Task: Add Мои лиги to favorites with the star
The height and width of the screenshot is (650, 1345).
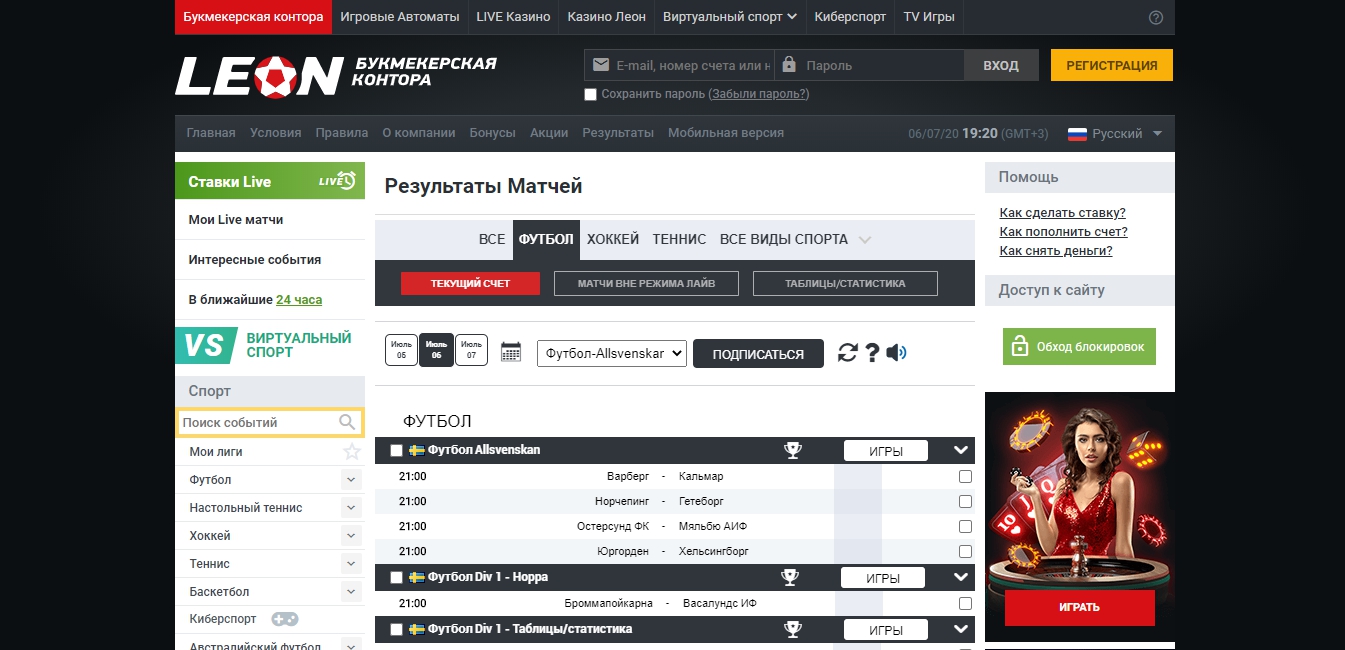Action: pyautogui.click(x=352, y=452)
